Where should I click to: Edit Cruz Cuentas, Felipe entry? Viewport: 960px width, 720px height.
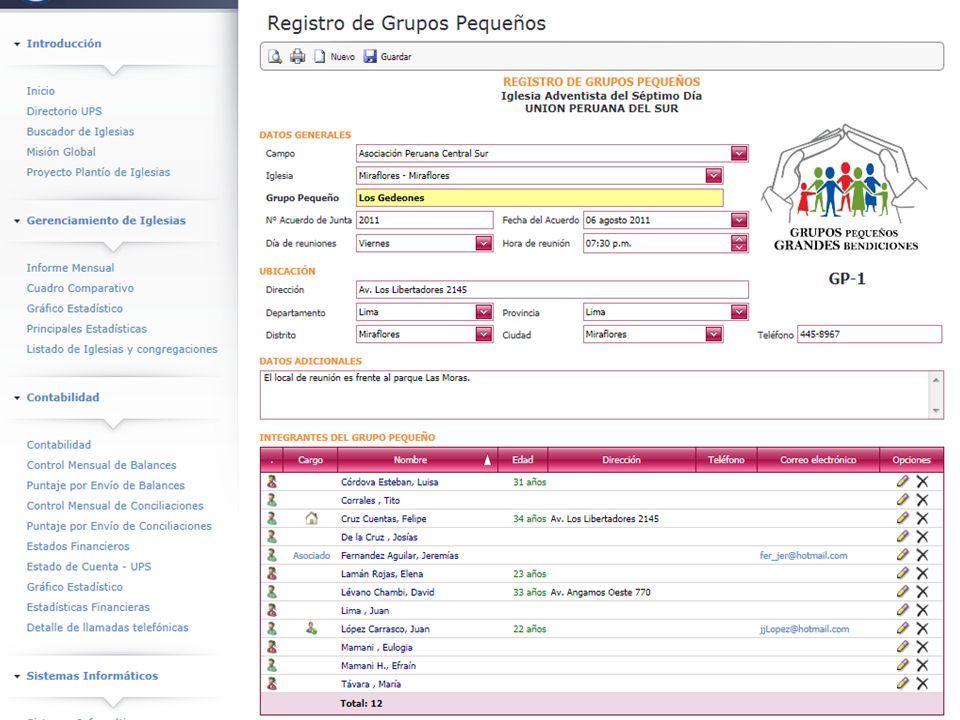point(902,518)
